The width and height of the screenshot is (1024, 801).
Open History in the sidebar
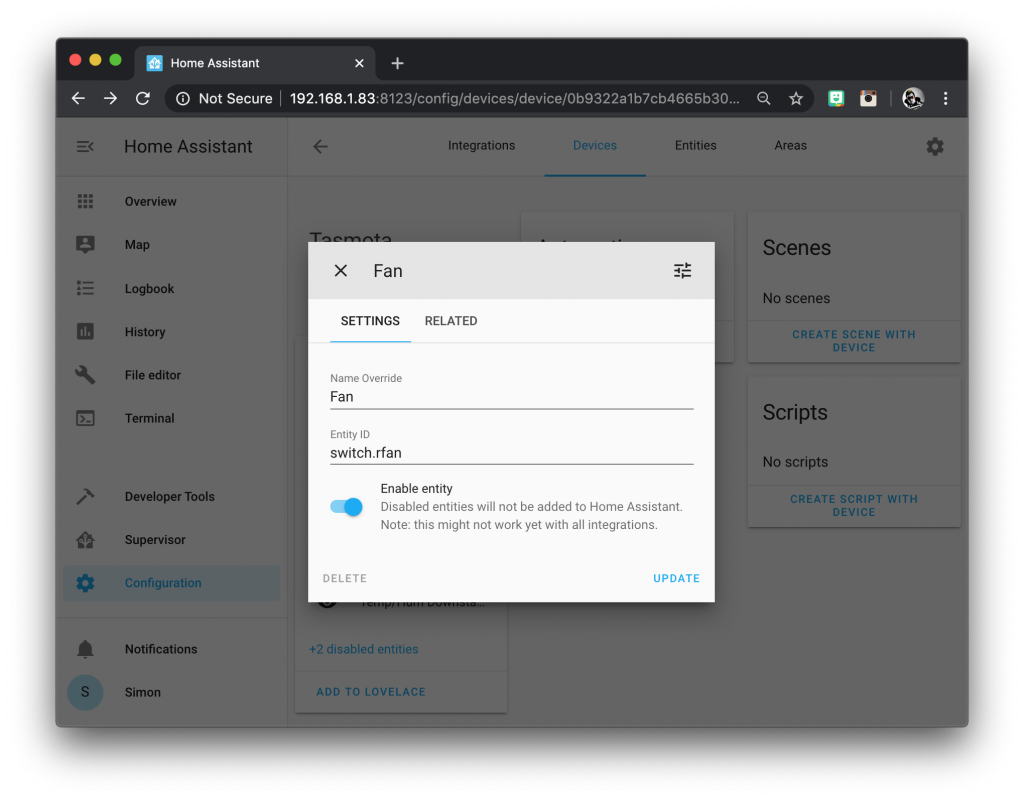[172, 332]
